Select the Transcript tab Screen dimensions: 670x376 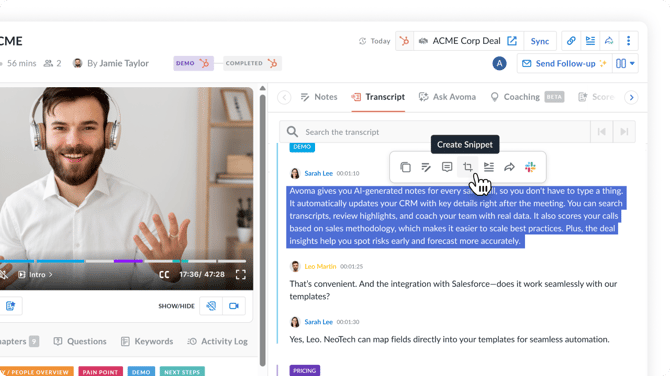pyautogui.click(x=378, y=97)
